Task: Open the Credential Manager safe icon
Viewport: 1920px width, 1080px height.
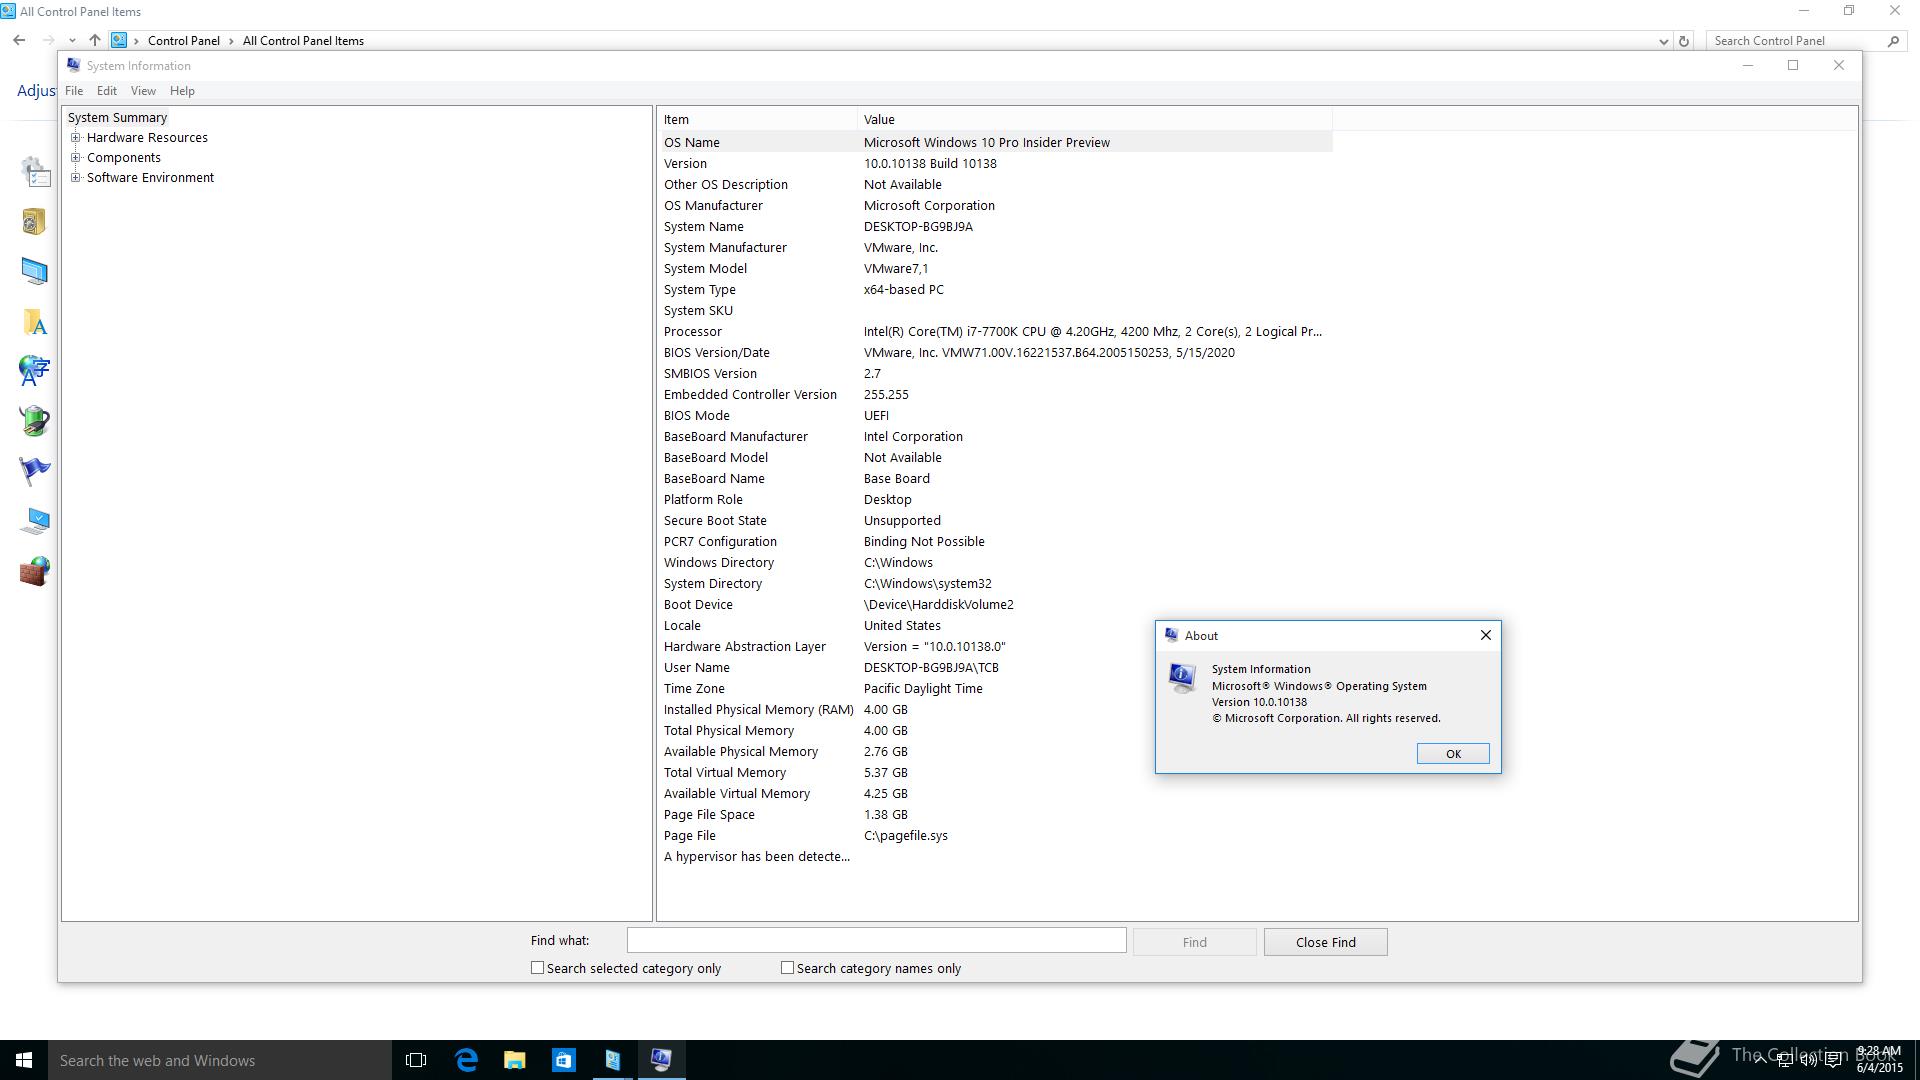Action: coord(35,222)
